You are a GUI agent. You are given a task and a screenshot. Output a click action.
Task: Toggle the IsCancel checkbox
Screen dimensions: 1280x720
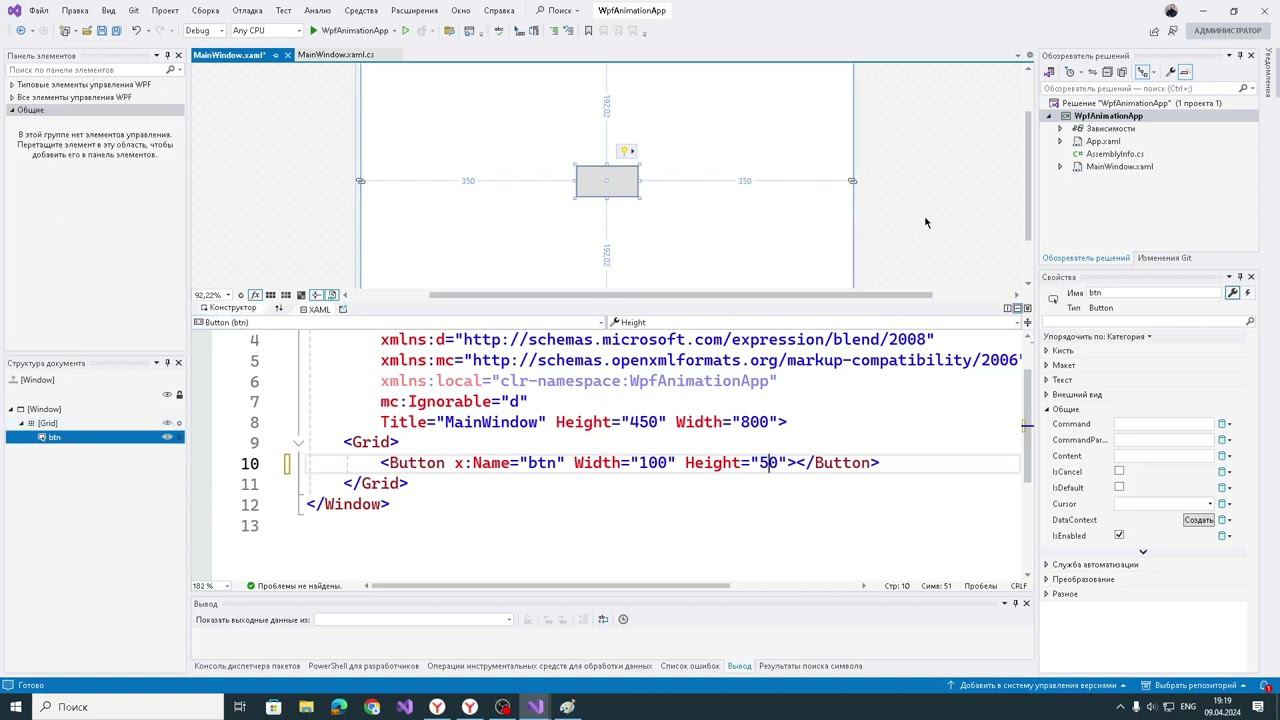point(1119,471)
